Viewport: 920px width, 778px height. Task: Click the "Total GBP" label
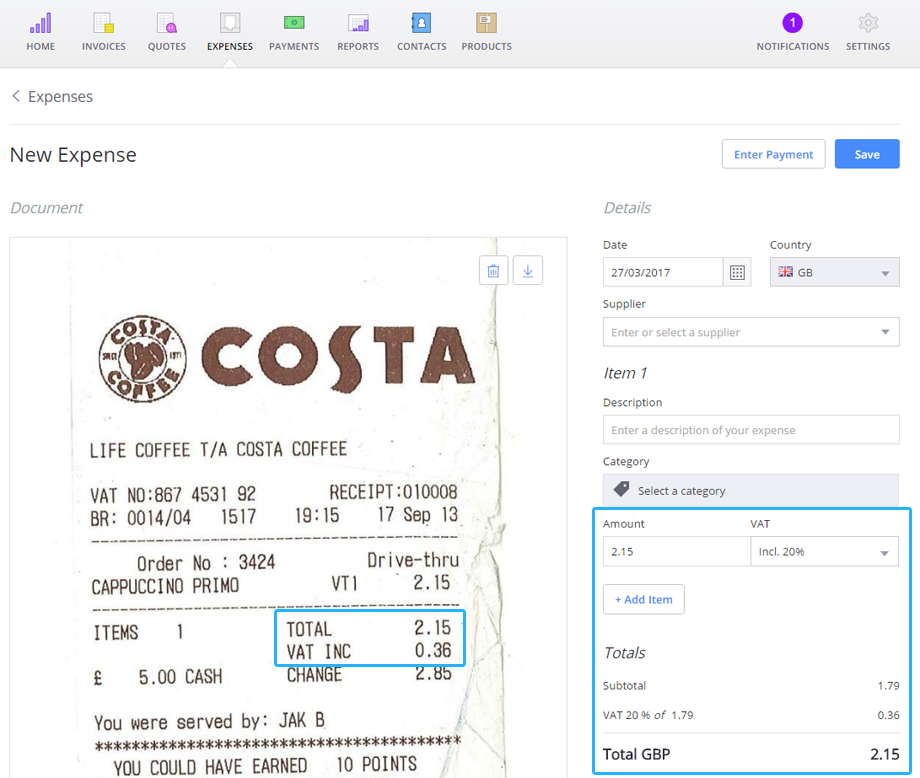point(637,754)
